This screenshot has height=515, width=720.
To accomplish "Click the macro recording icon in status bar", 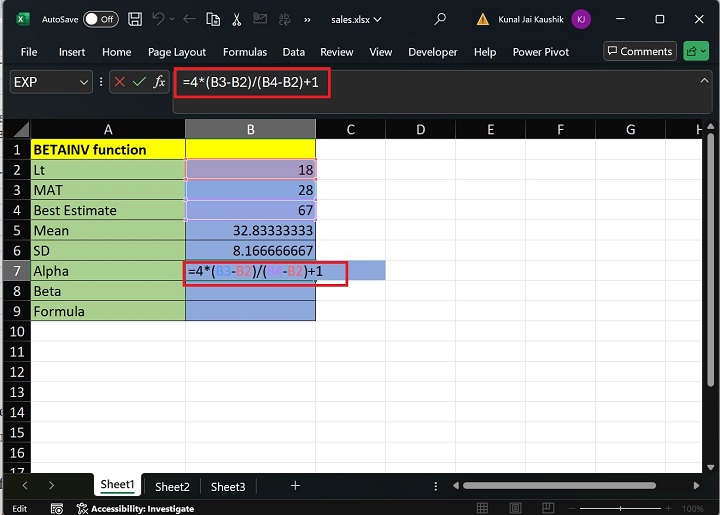I will (x=57, y=509).
